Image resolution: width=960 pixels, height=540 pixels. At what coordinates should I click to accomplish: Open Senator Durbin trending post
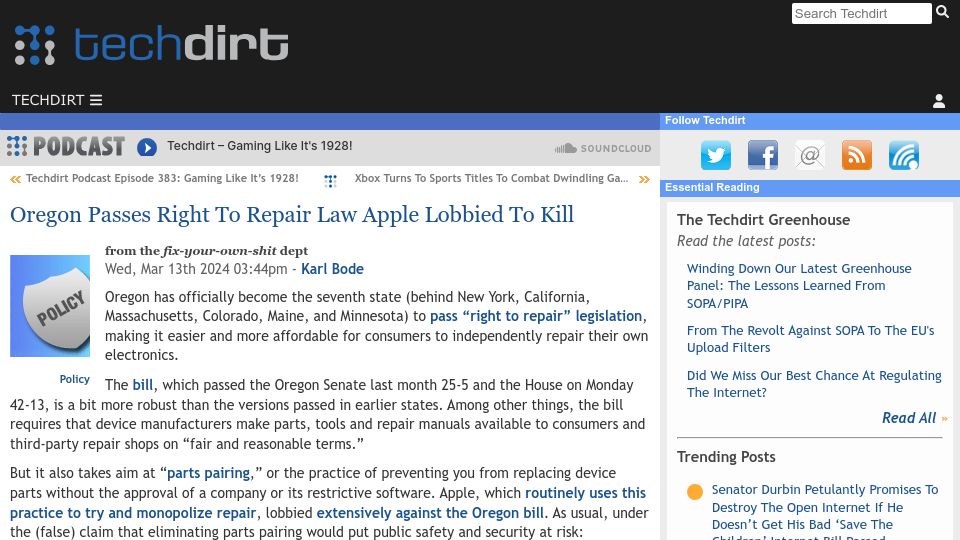tap(825, 512)
